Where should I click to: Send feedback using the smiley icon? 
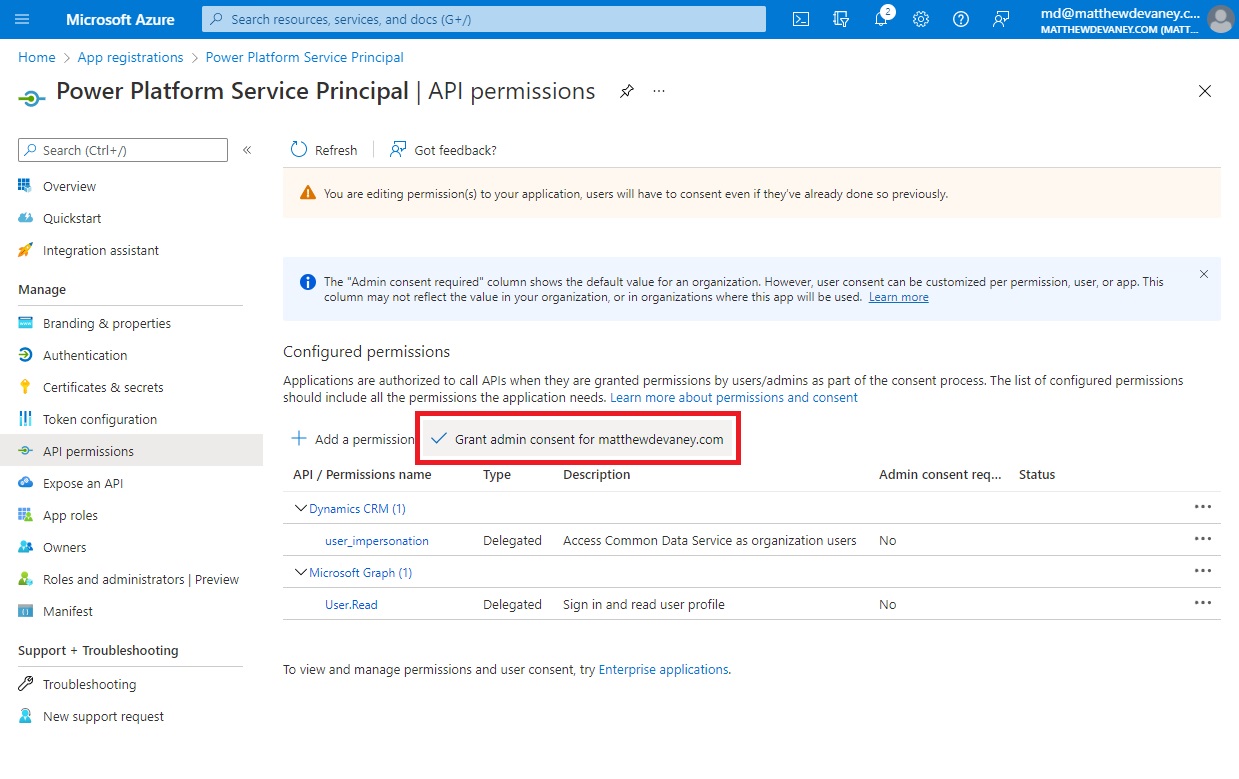pyautogui.click(x=1001, y=19)
